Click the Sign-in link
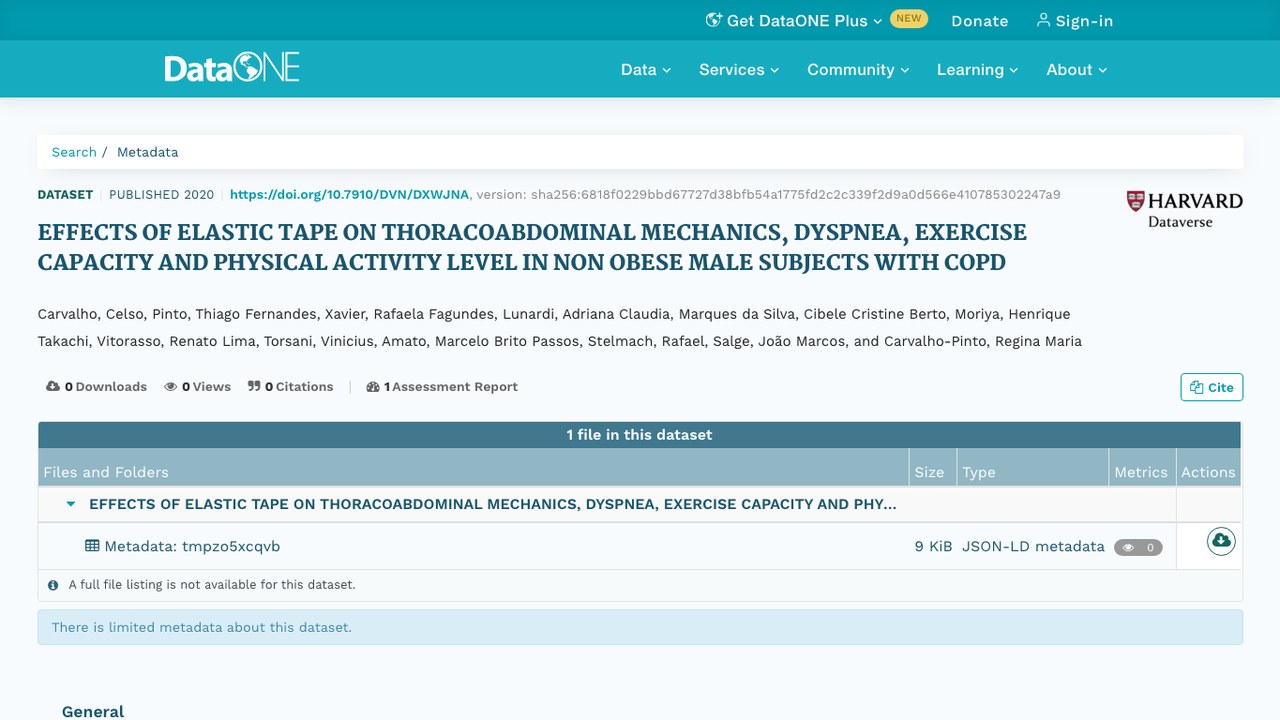Image resolution: width=1280 pixels, height=720 pixels. point(1075,21)
